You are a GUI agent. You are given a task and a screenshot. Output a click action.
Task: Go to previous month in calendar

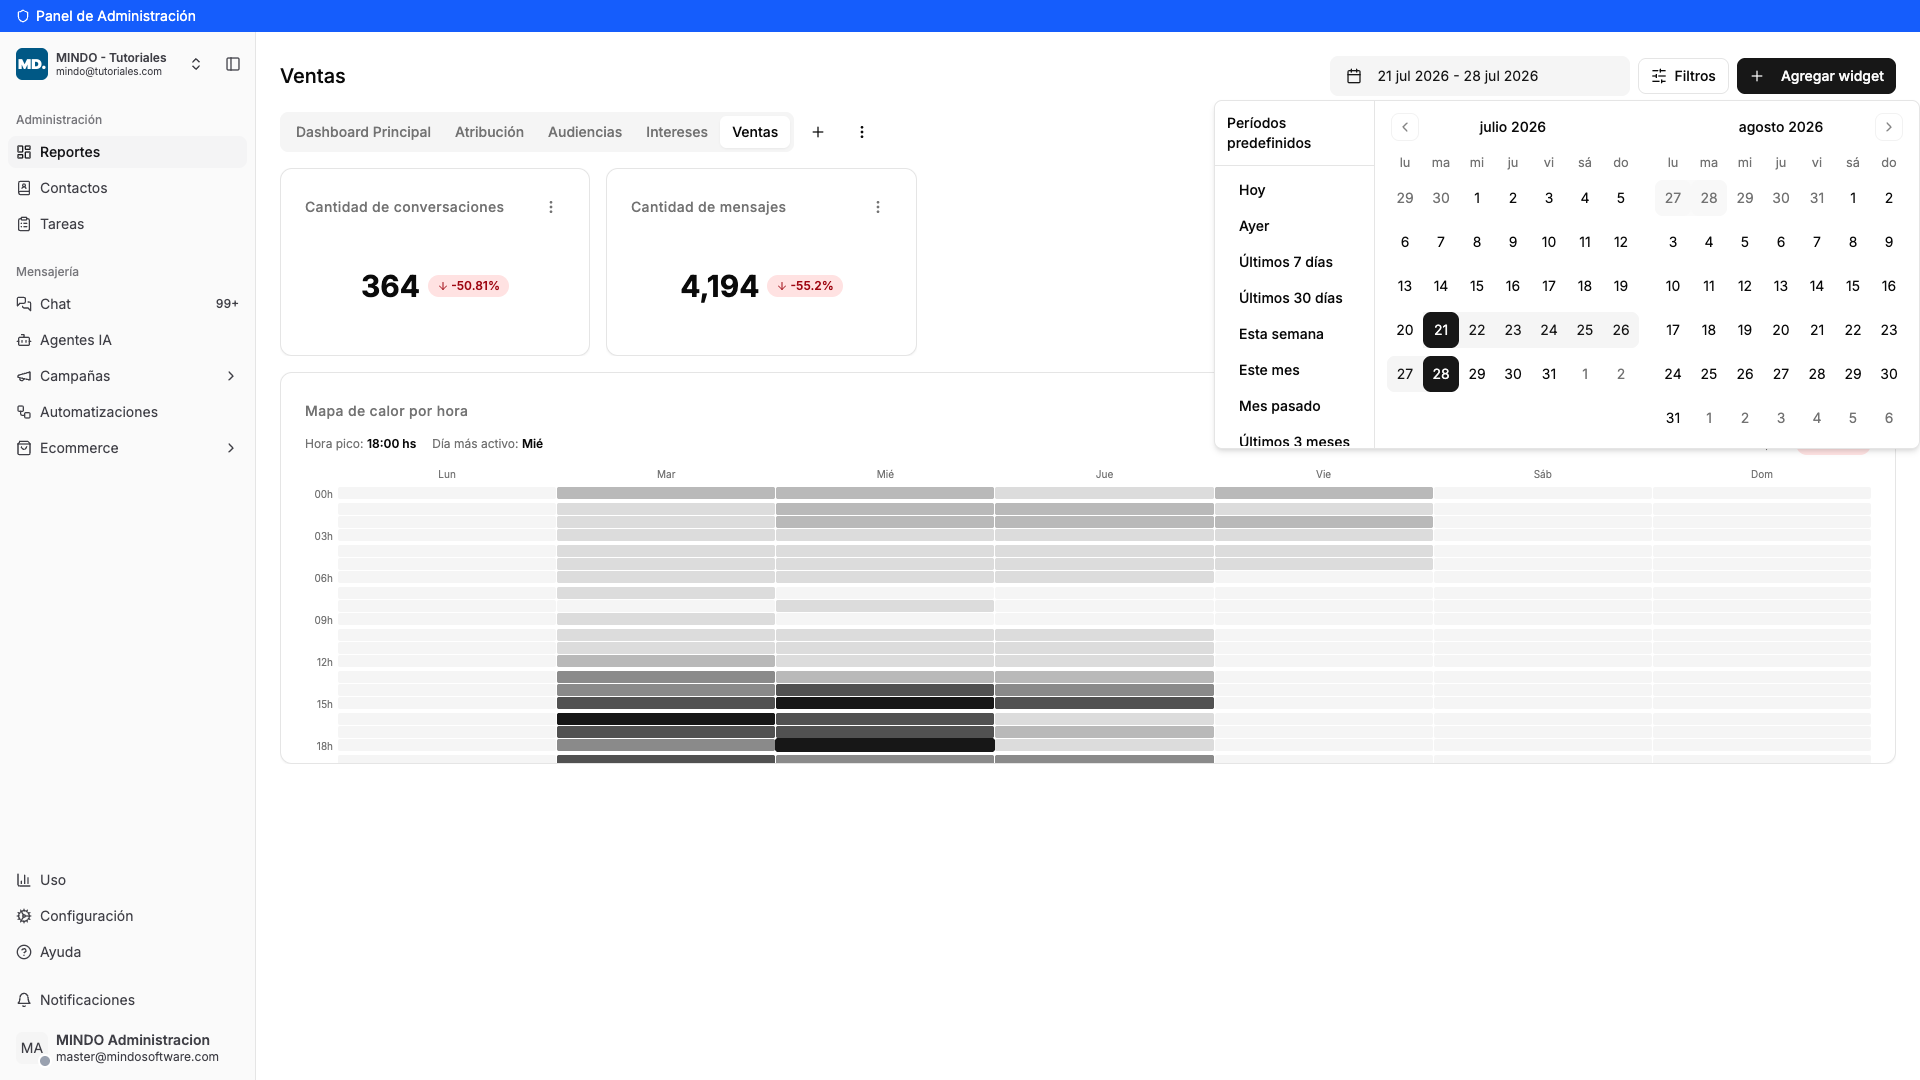tap(1405, 127)
